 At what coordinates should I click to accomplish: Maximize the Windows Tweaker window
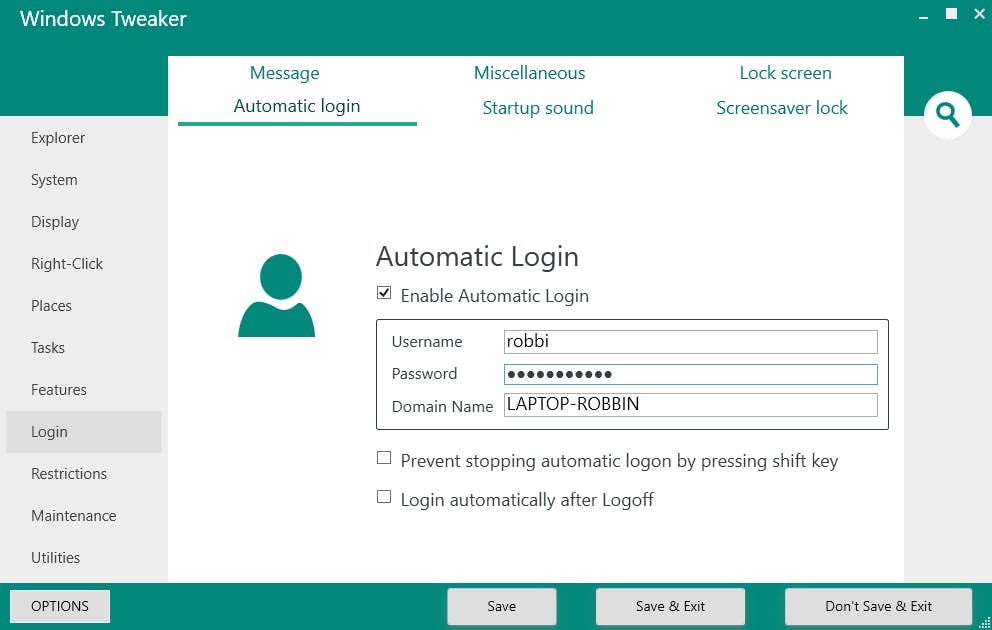tap(951, 14)
